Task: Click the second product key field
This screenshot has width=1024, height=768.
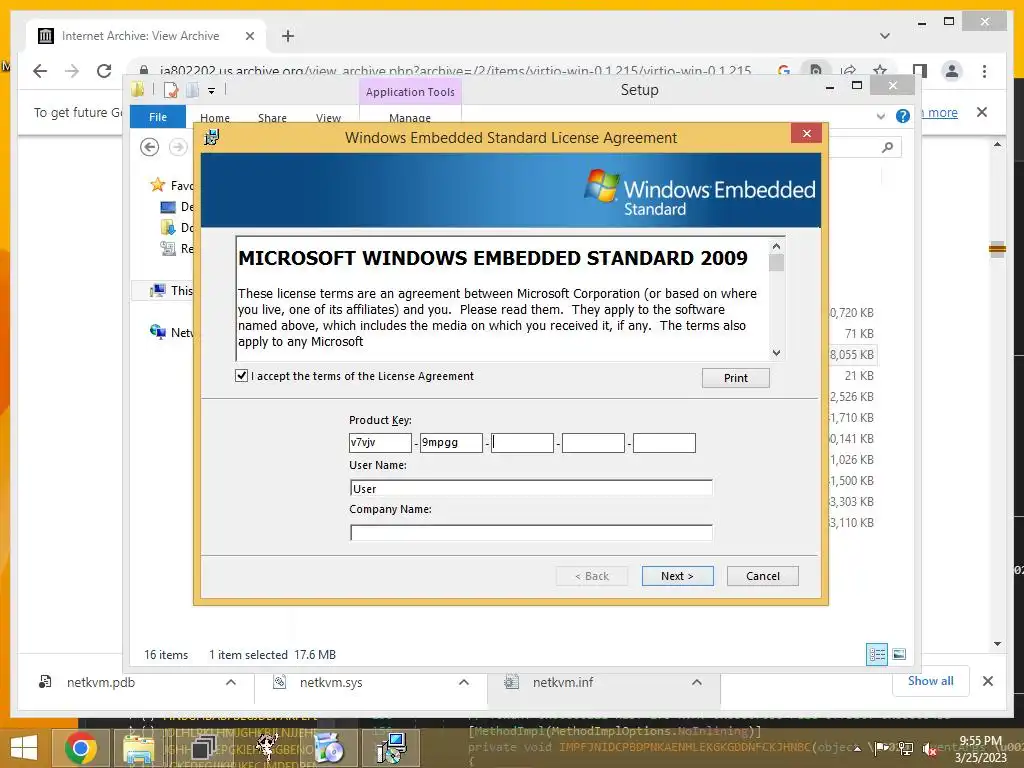Action: [x=451, y=443]
